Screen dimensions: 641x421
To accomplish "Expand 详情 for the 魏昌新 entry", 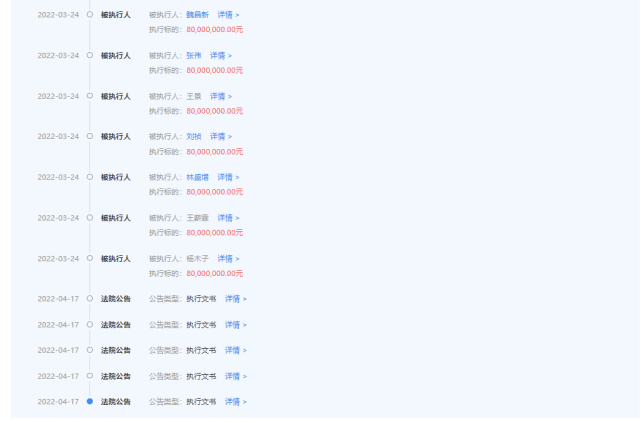I will tap(228, 15).
